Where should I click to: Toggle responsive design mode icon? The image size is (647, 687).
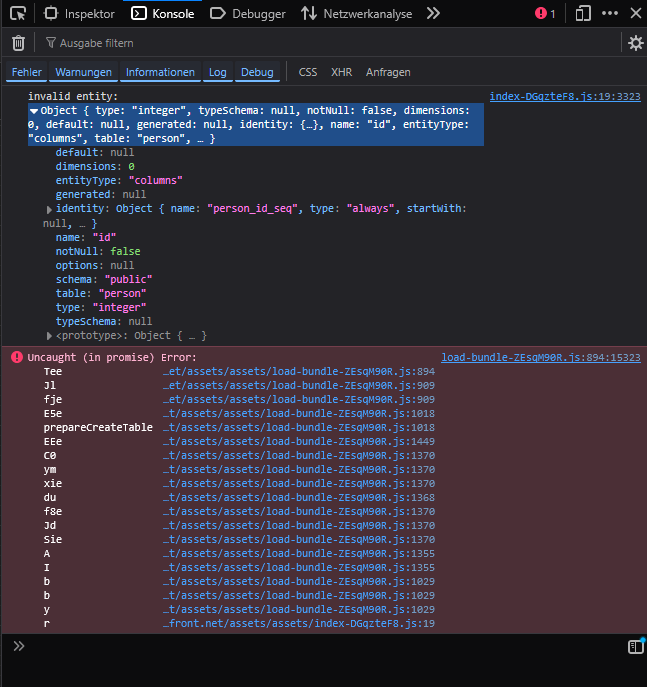(x=583, y=14)
